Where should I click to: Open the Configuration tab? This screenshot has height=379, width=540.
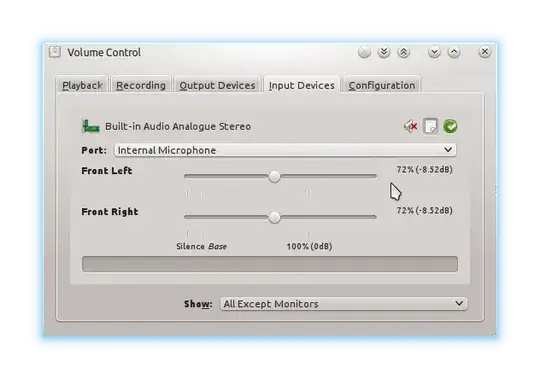tap(382, 85)
